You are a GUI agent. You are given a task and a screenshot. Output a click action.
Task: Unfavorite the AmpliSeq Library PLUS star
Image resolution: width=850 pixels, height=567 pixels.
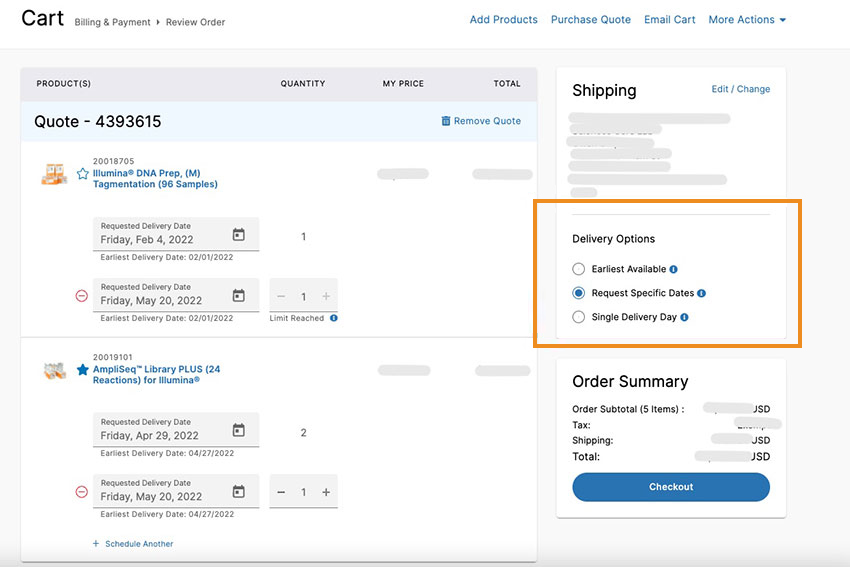click(83, 369)
